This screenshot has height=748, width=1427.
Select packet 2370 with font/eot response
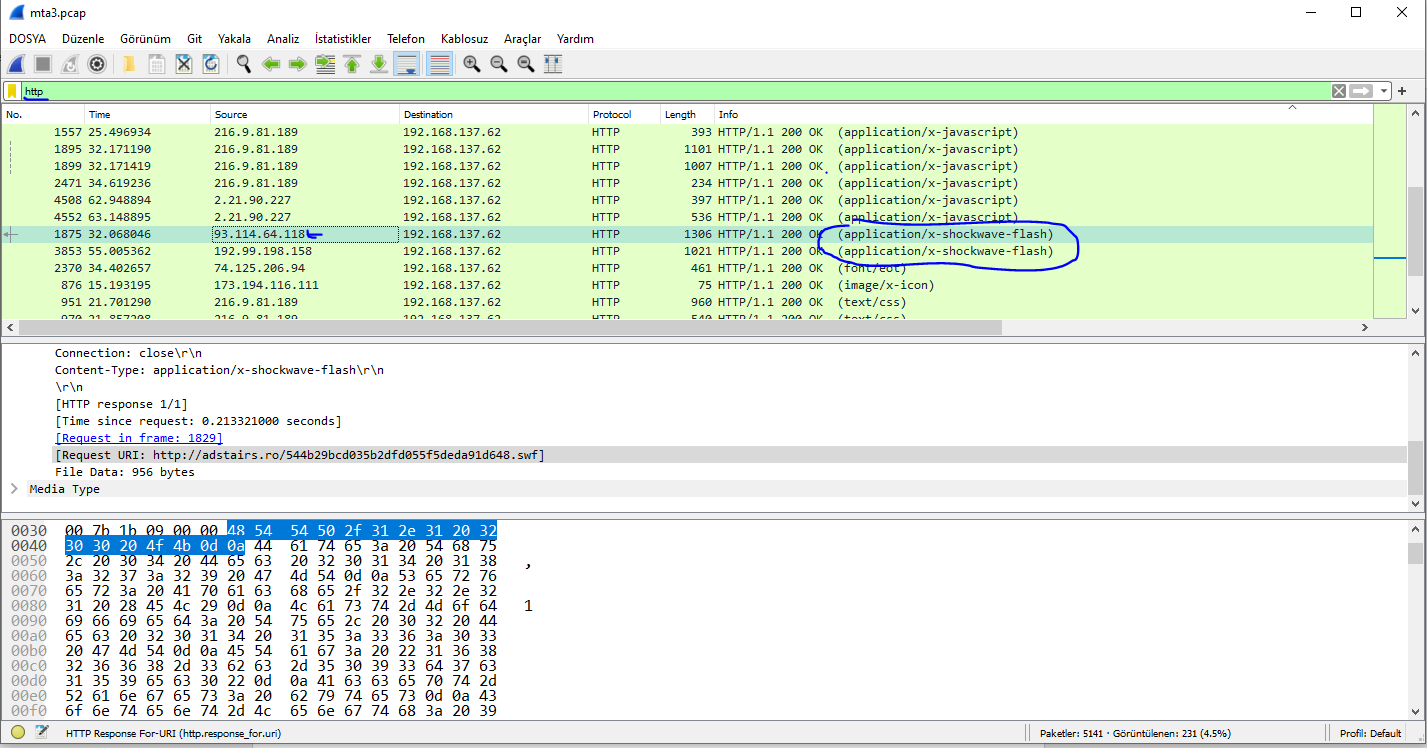688,268
